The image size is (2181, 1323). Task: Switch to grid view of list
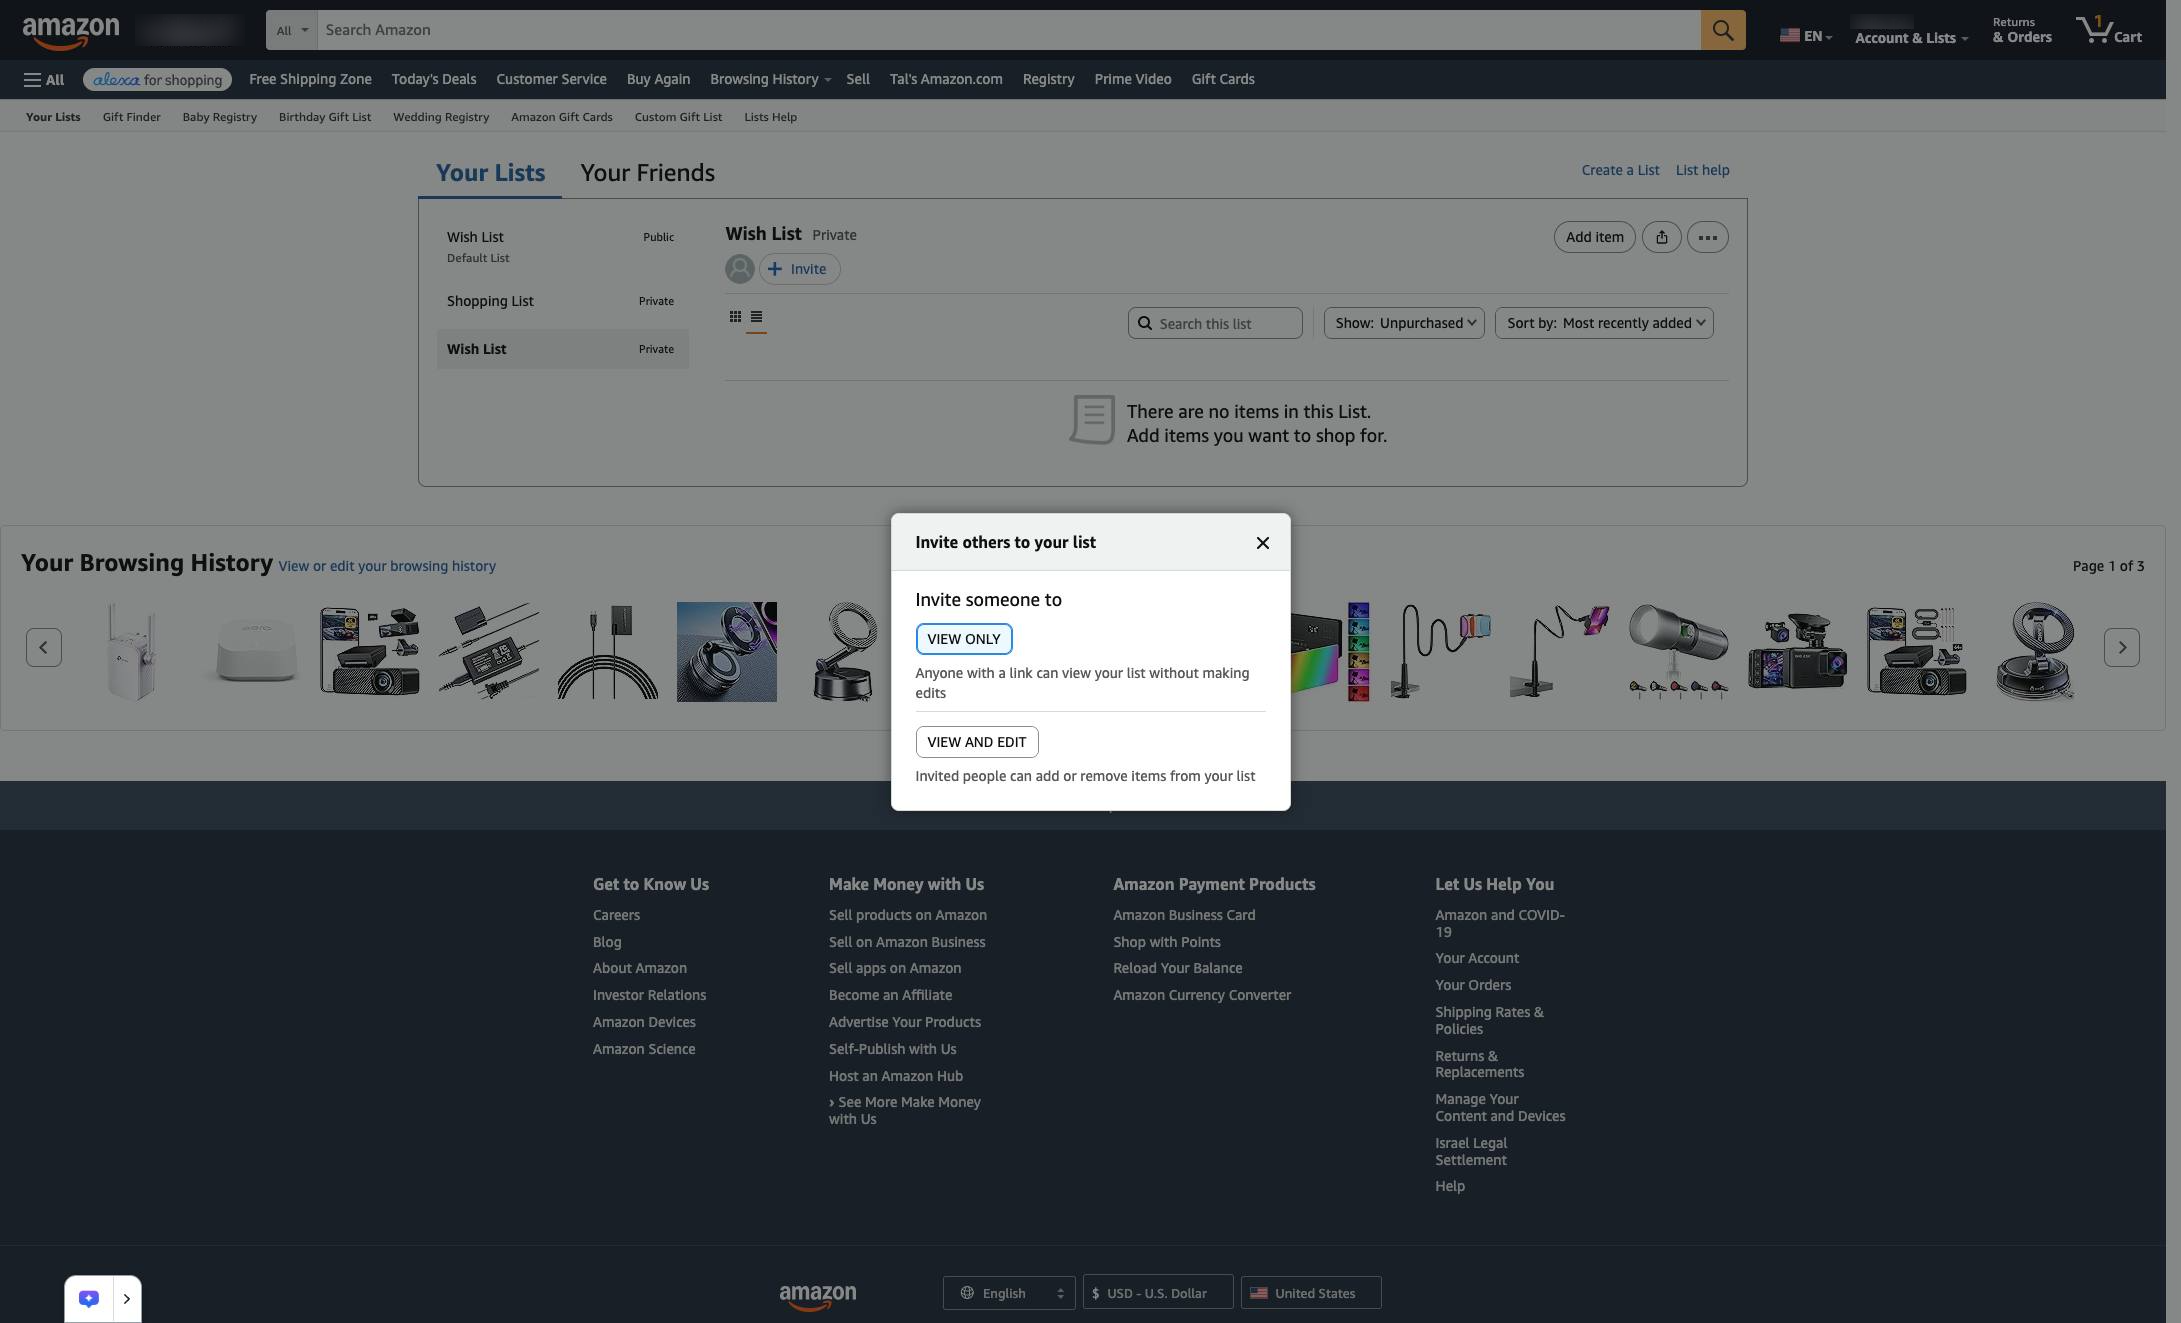click(735, 317)
